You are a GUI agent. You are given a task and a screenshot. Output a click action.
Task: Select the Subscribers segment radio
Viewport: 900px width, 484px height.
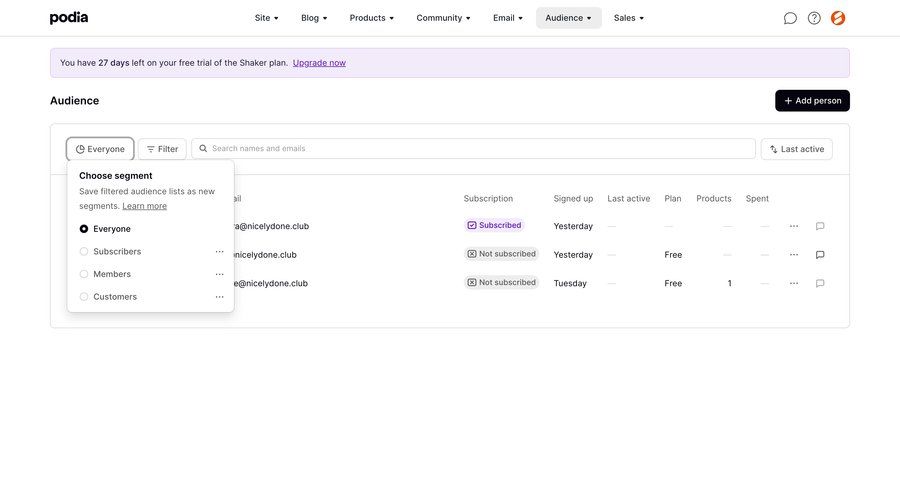coord(84,251)
